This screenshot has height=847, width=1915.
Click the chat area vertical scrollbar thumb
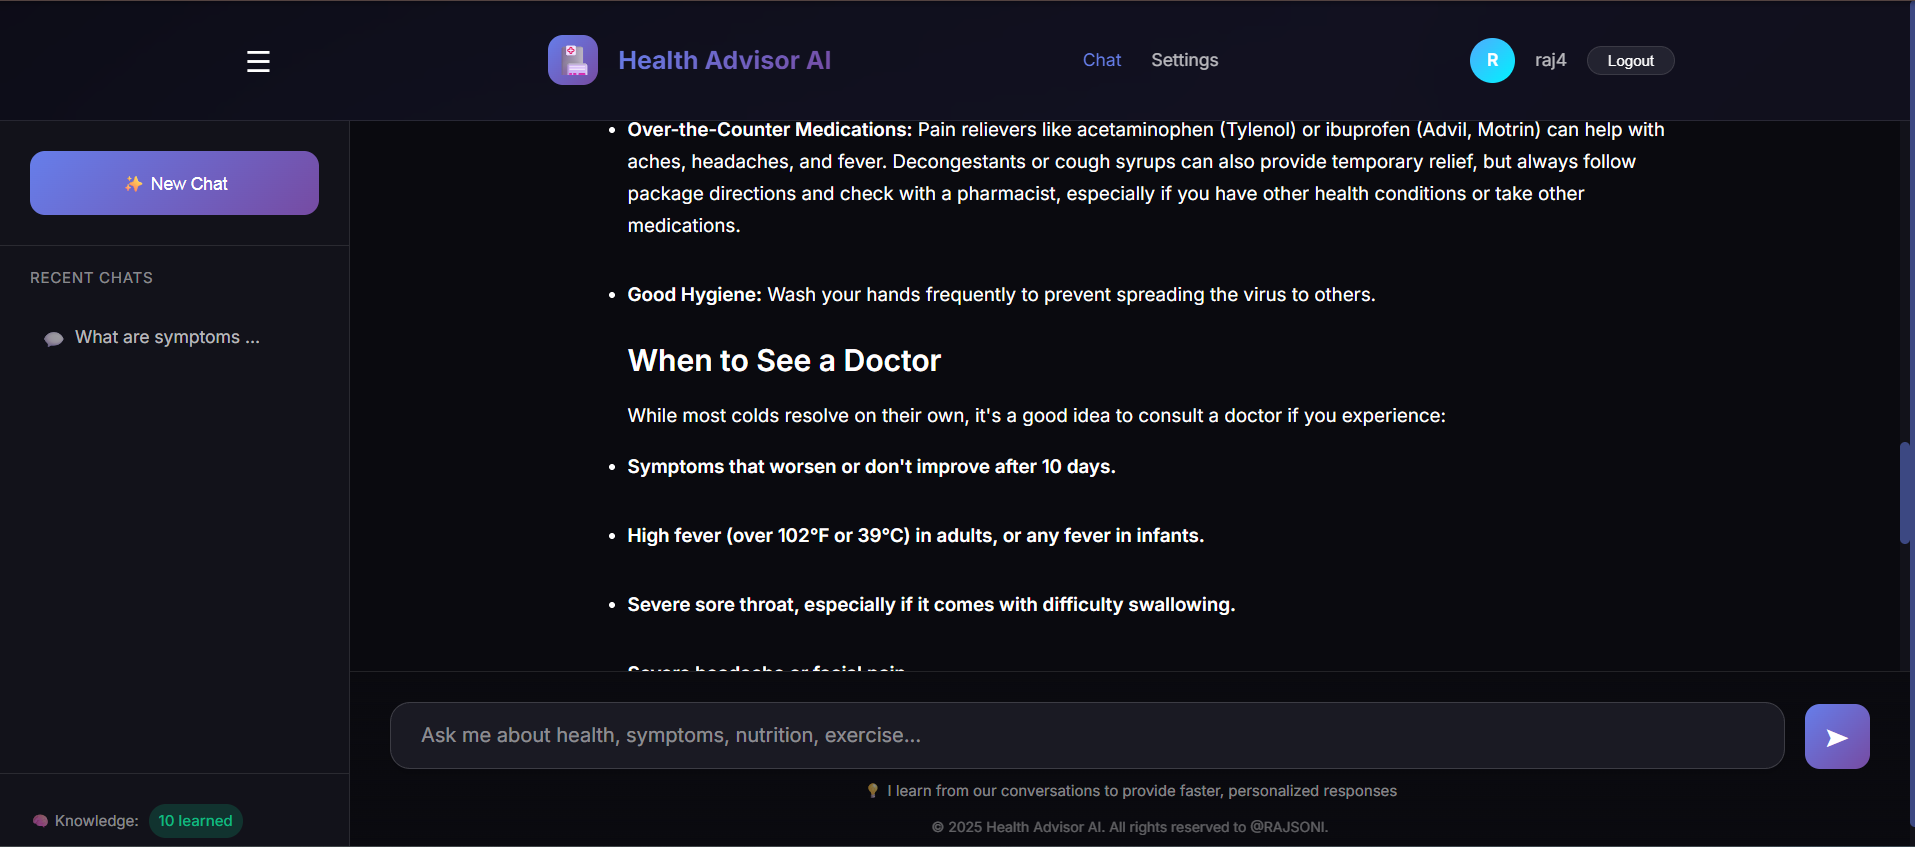point(1904,493)
